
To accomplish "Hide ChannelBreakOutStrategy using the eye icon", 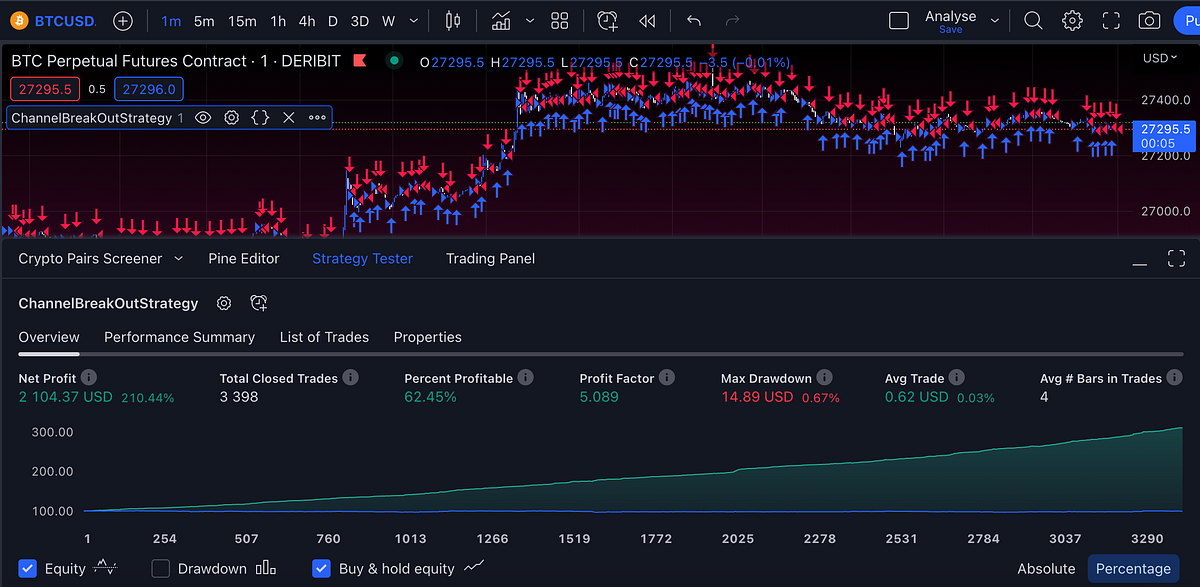I will 203,117.
